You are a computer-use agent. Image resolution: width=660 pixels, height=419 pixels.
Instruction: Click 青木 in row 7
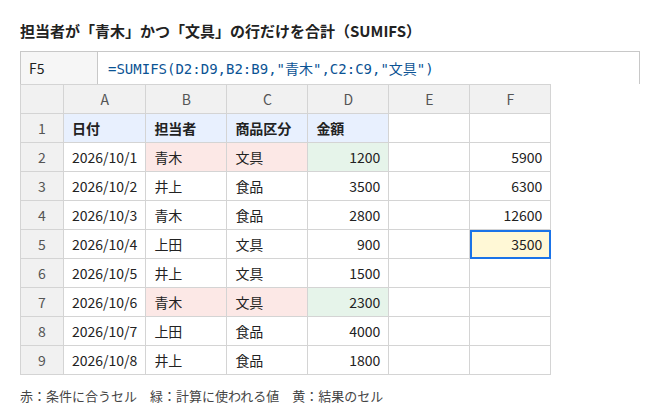(x=186, y=303)
